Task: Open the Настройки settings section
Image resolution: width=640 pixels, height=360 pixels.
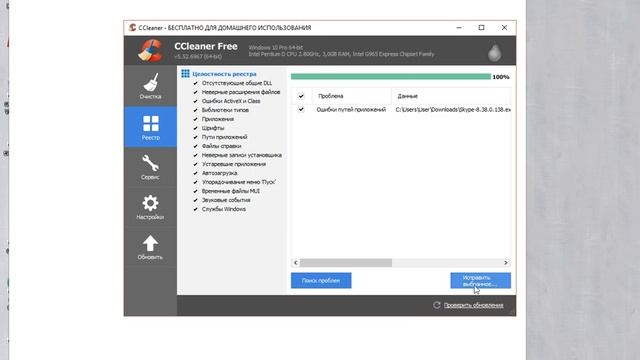Action: [150, 207]
